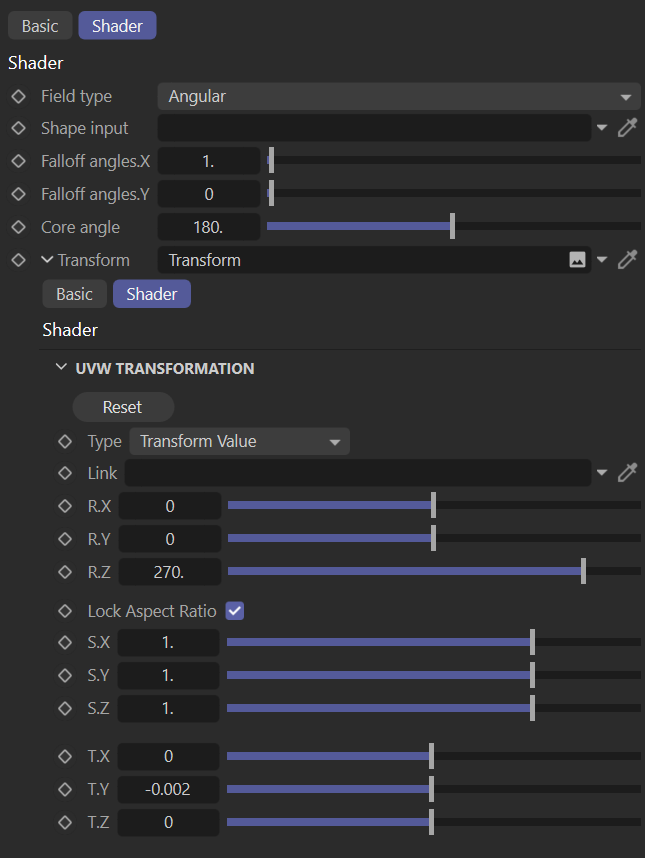The width and height of the screenshot is (645, 858).
Task: Click keyframe diamond for Lock Aspect Ratio
Action: click(x=65, y=611)
